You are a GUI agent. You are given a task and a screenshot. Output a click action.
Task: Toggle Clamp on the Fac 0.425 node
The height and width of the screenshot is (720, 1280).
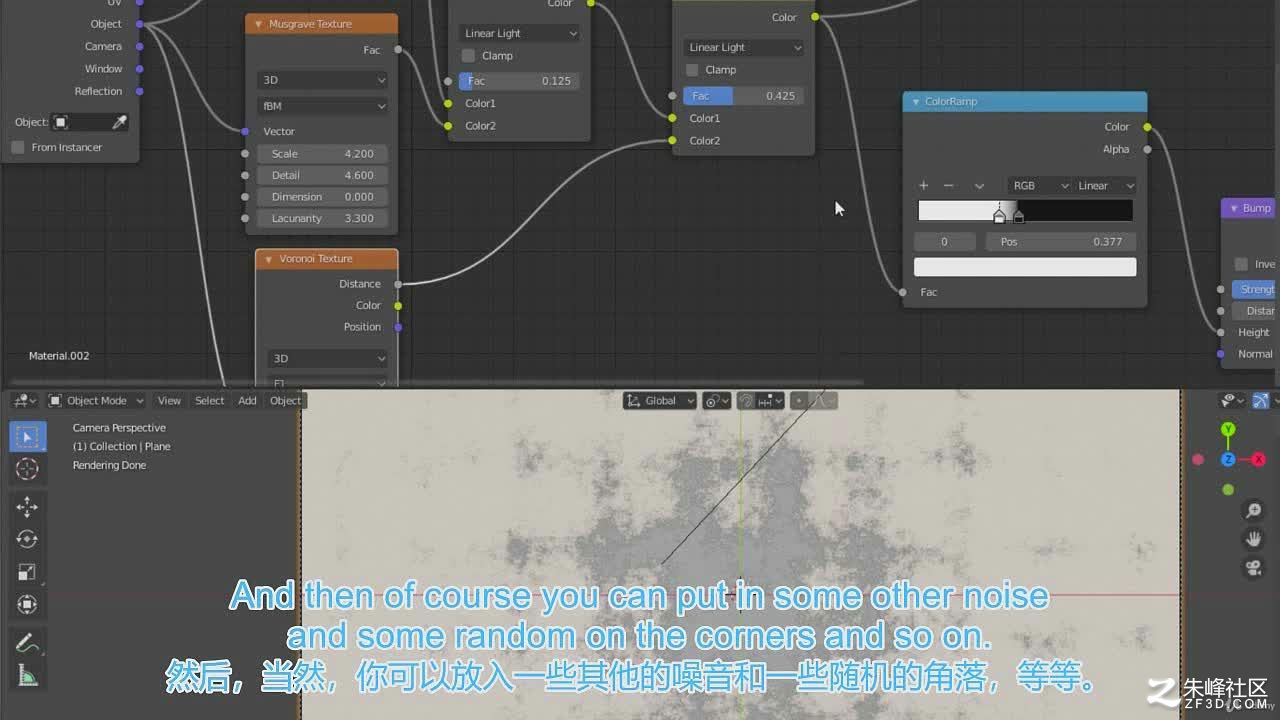pyautogui.click(x=692, y=70)
